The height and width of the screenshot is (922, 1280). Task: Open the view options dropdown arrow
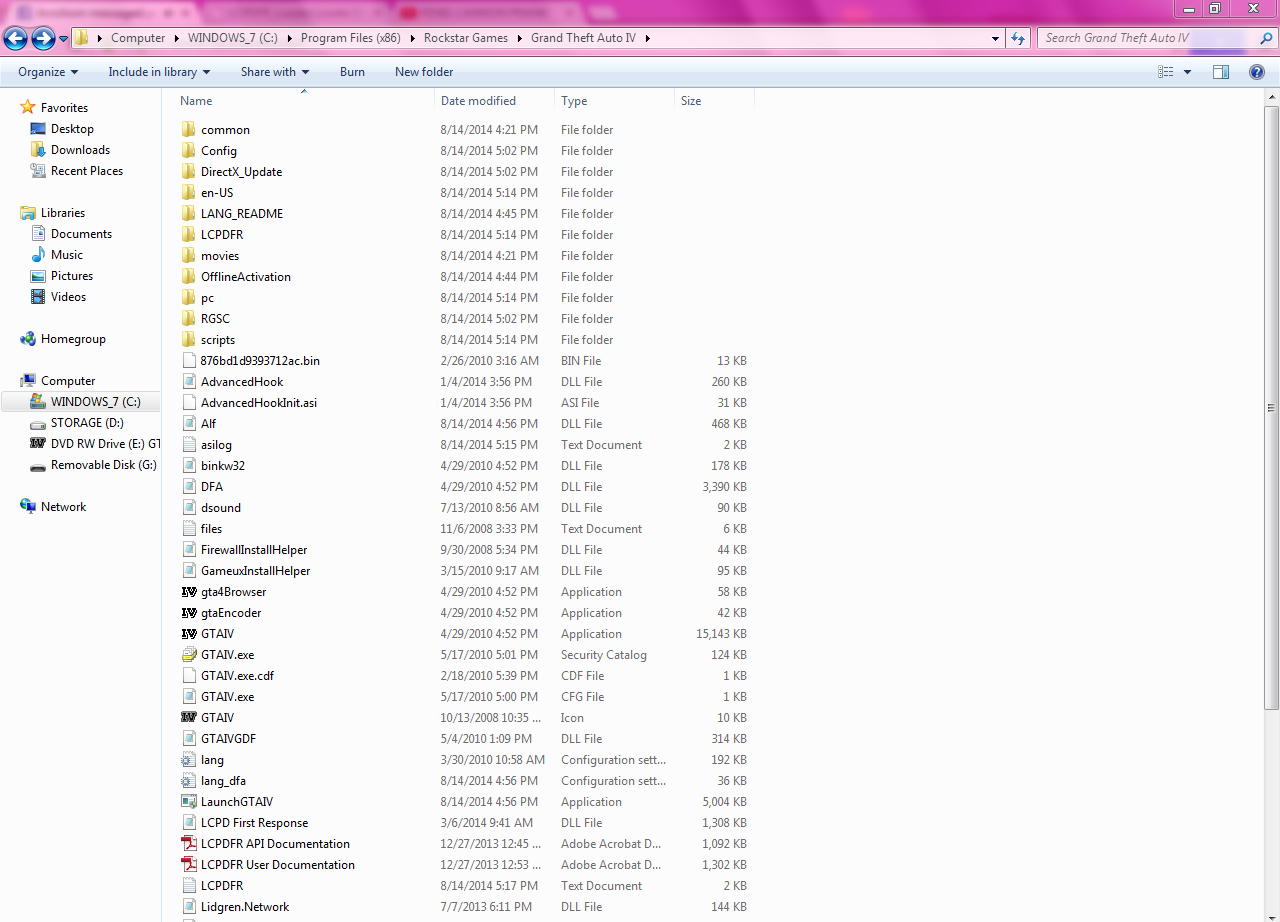click(x=1187, y=72)
